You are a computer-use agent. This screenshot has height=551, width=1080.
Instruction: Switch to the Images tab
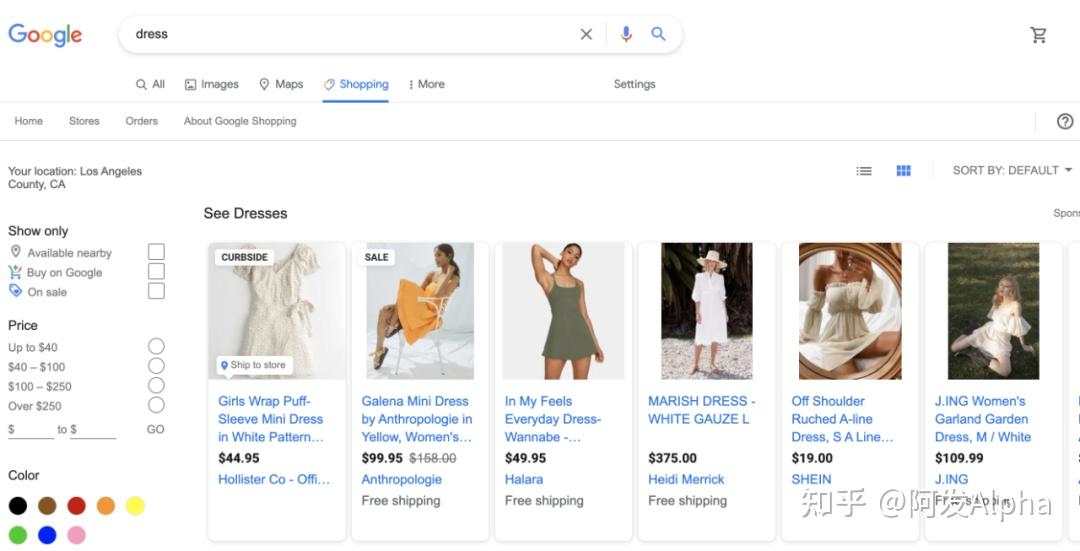click(x=212, y=85)
